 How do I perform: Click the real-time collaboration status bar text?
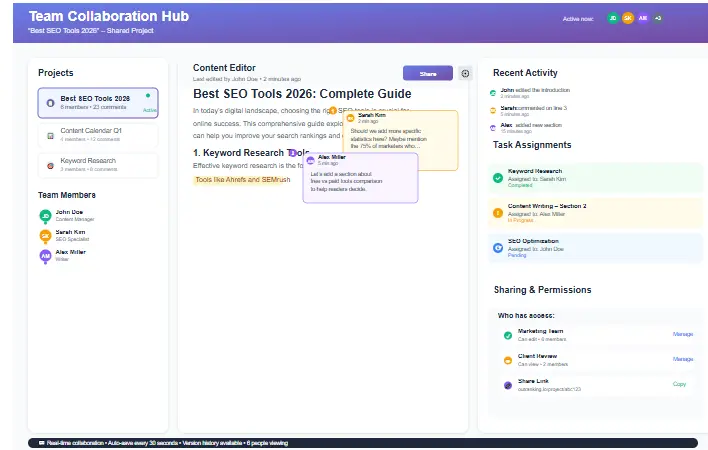click(x=167, y=443)
